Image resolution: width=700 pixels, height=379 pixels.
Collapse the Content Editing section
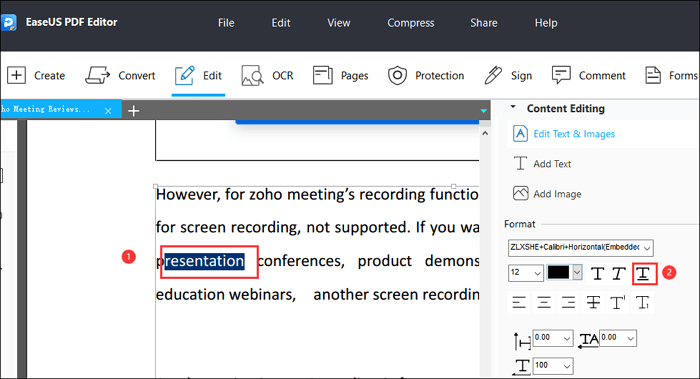point(513,107)
